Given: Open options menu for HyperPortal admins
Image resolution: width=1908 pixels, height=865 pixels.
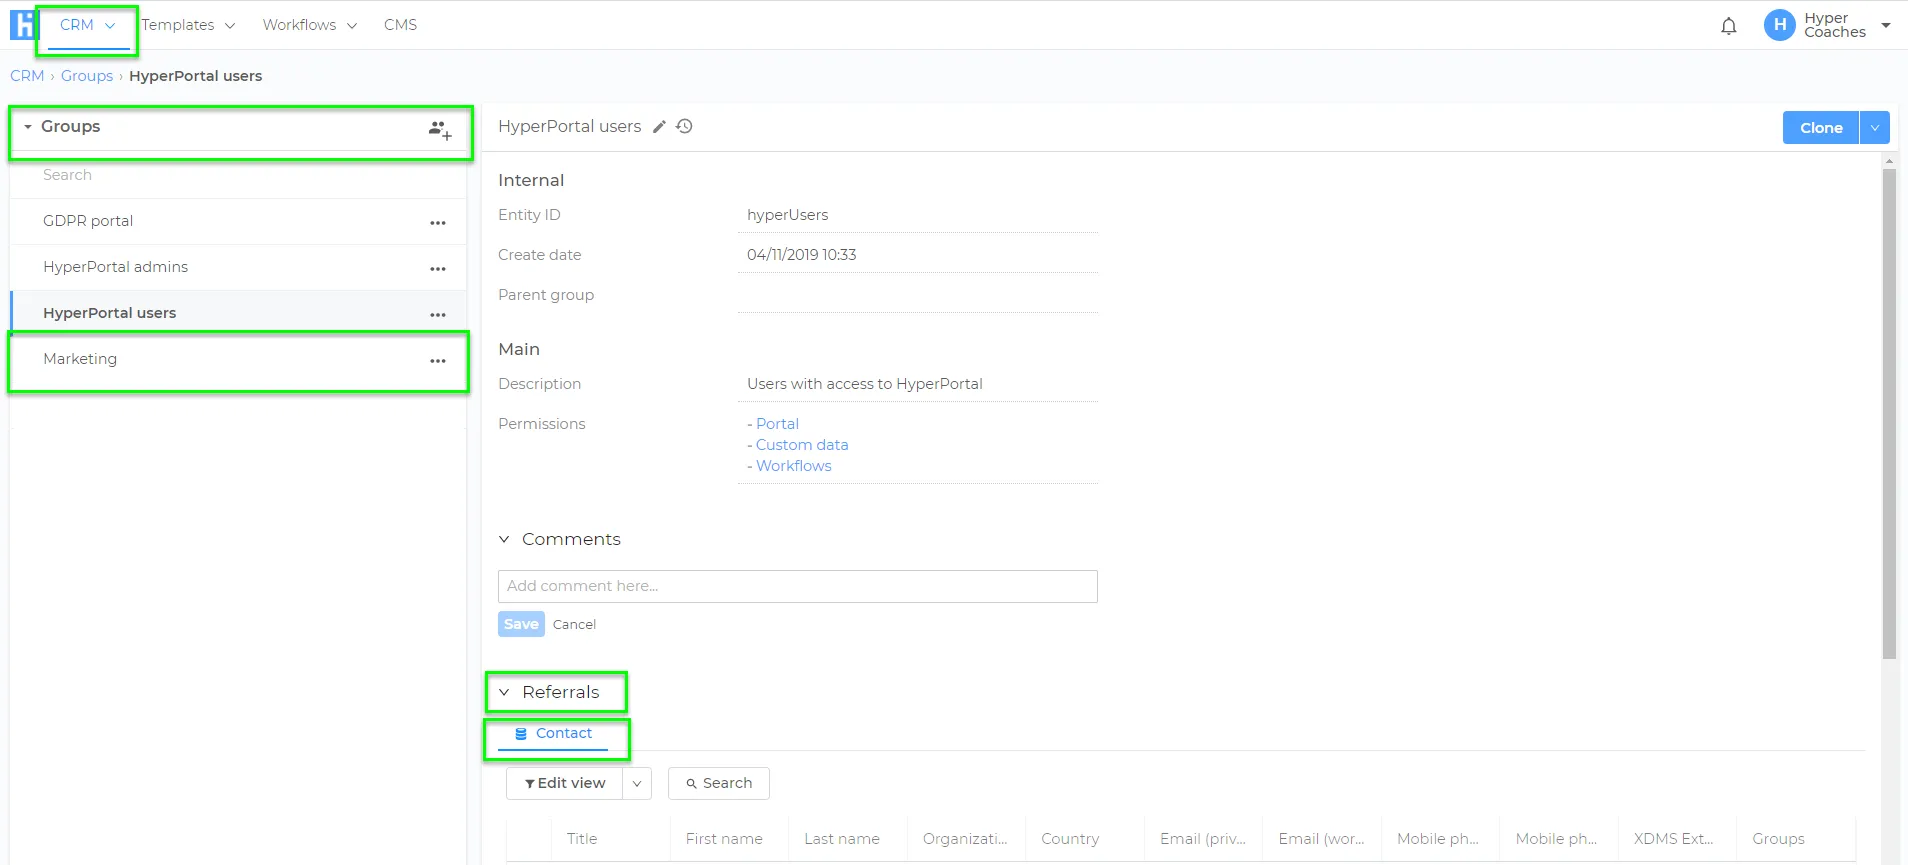Looking at the screenshot, I should click(438, 268).
